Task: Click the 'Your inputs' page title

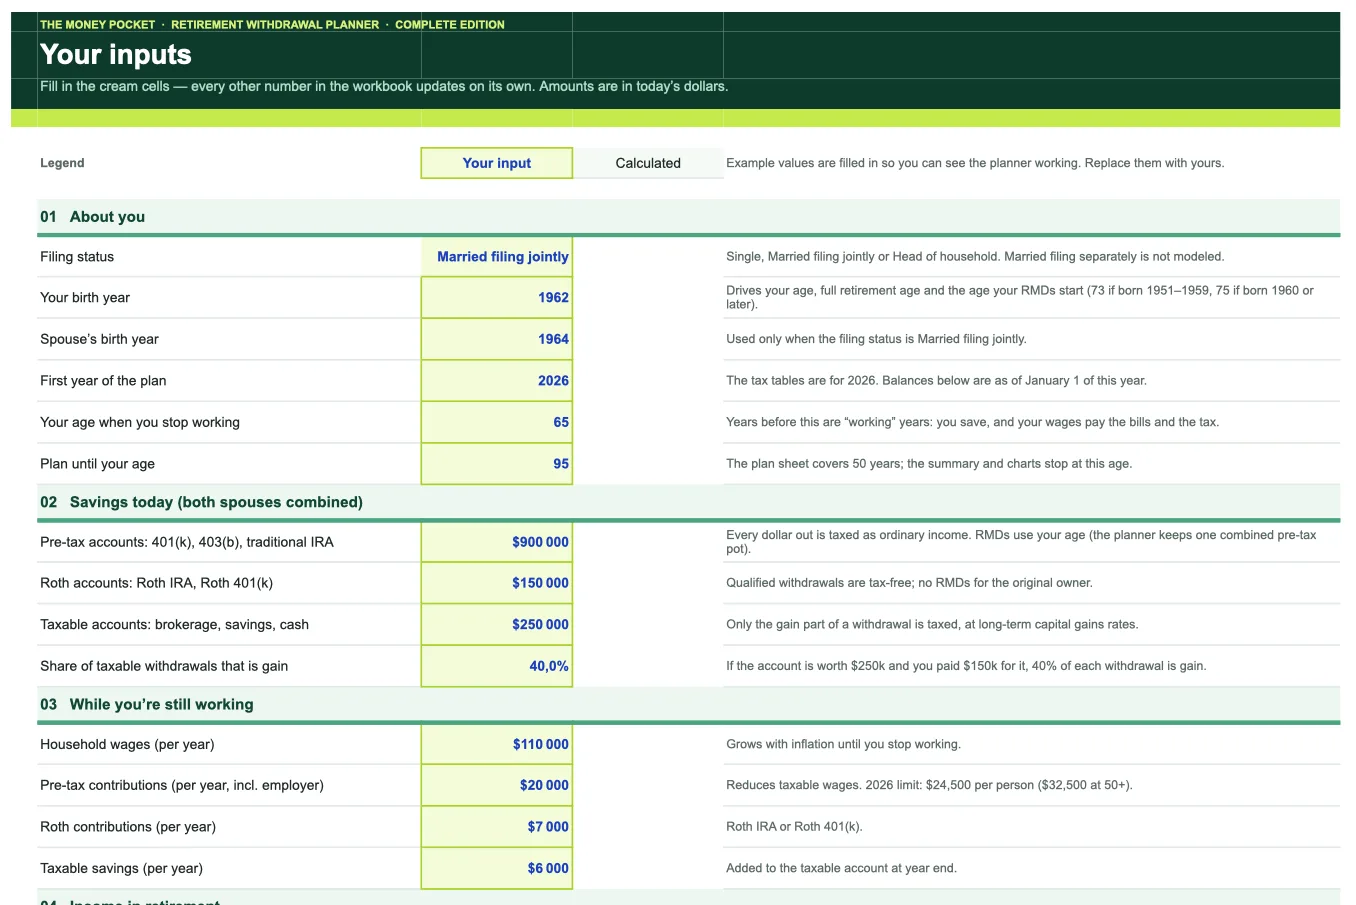Action: pyautogui.click(x=116, y=54)
